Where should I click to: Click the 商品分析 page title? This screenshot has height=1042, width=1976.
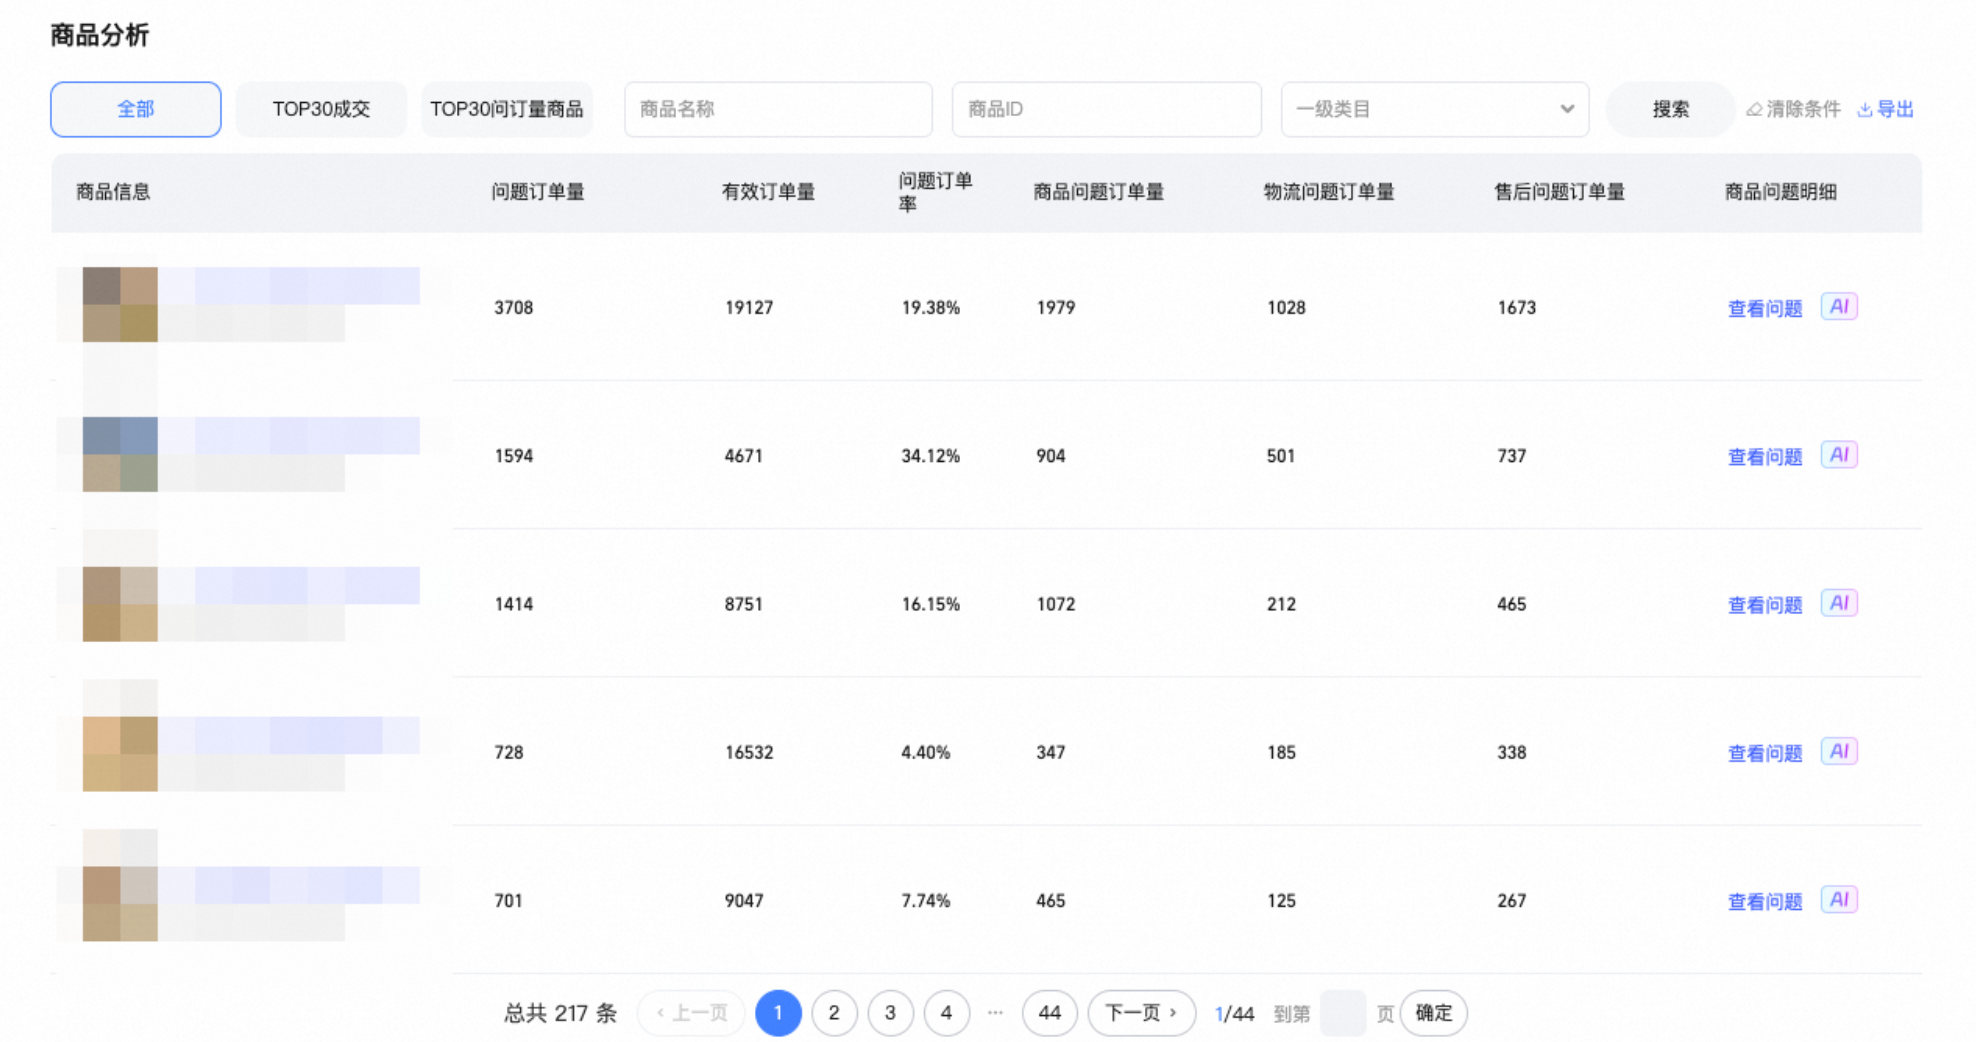pos(100,36)
